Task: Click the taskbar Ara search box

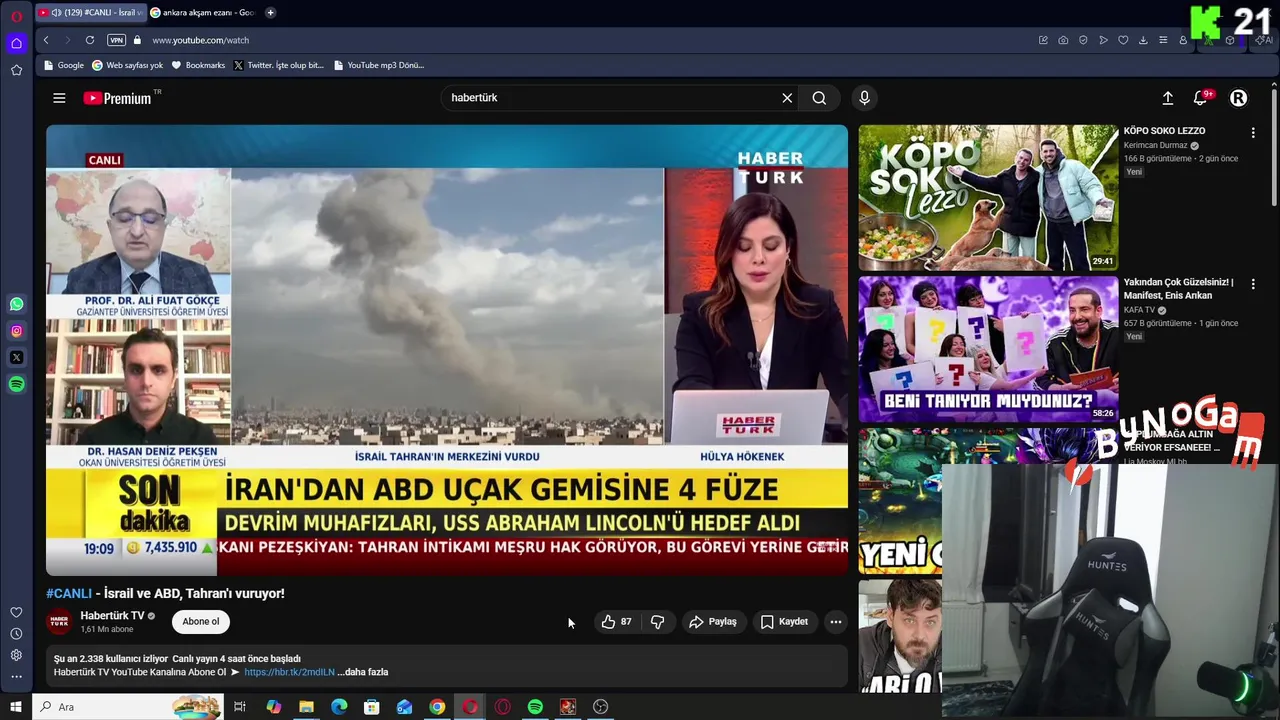Action: pos(127,707)
